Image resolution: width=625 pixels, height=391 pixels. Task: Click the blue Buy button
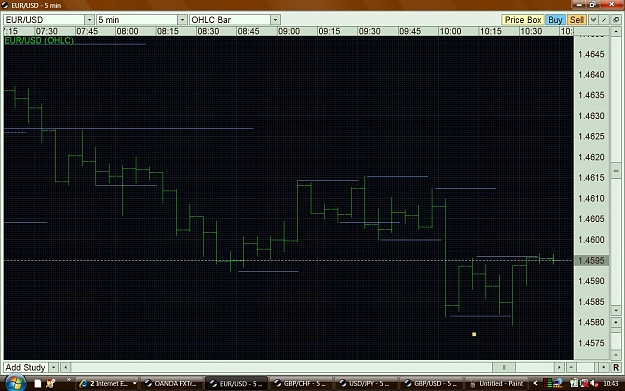pyautogui.click(x=555, y=20)
